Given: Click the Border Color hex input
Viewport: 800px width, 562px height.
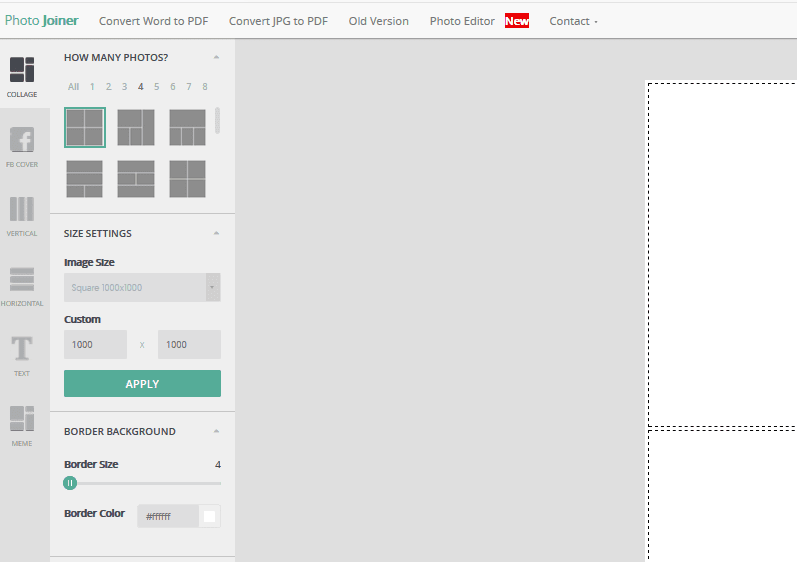Looking at the screenshot, I should click(168, 517).
